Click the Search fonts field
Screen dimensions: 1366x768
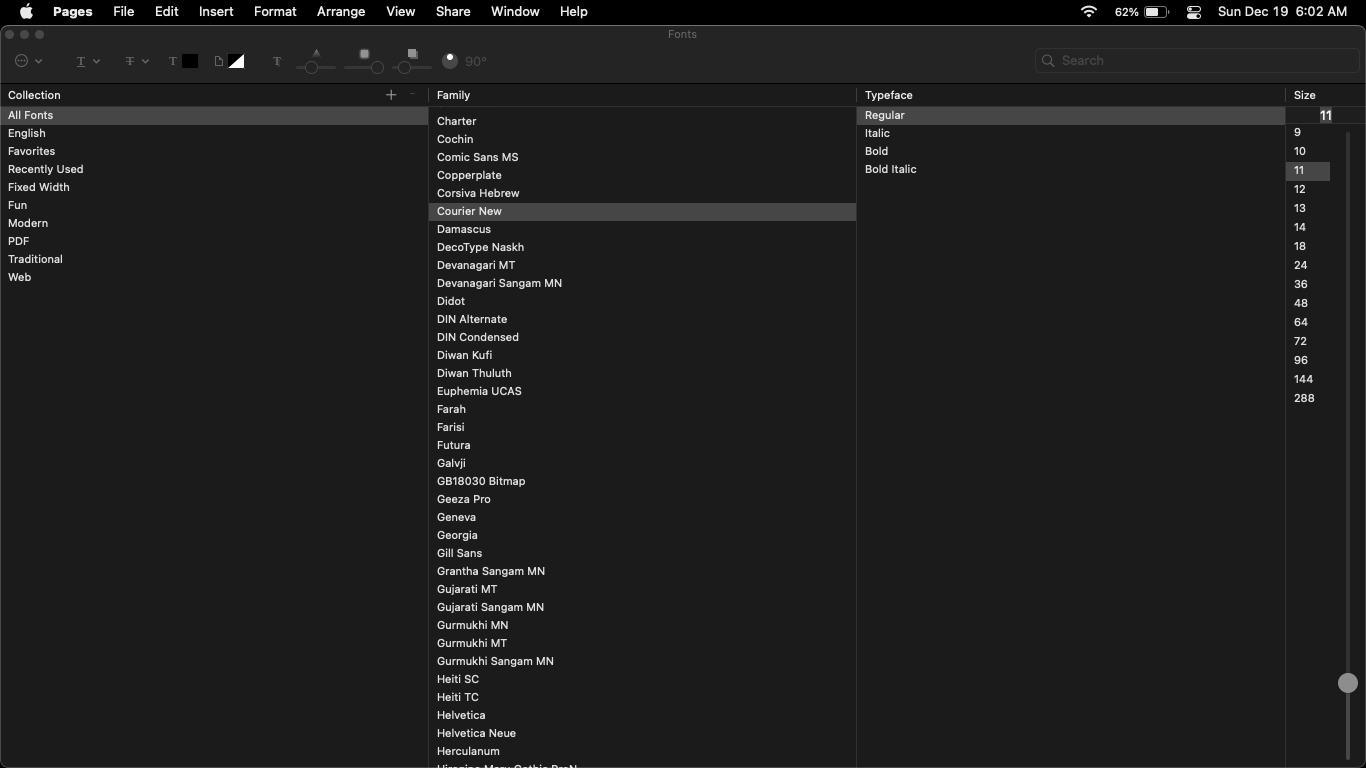pos(1197,61)
